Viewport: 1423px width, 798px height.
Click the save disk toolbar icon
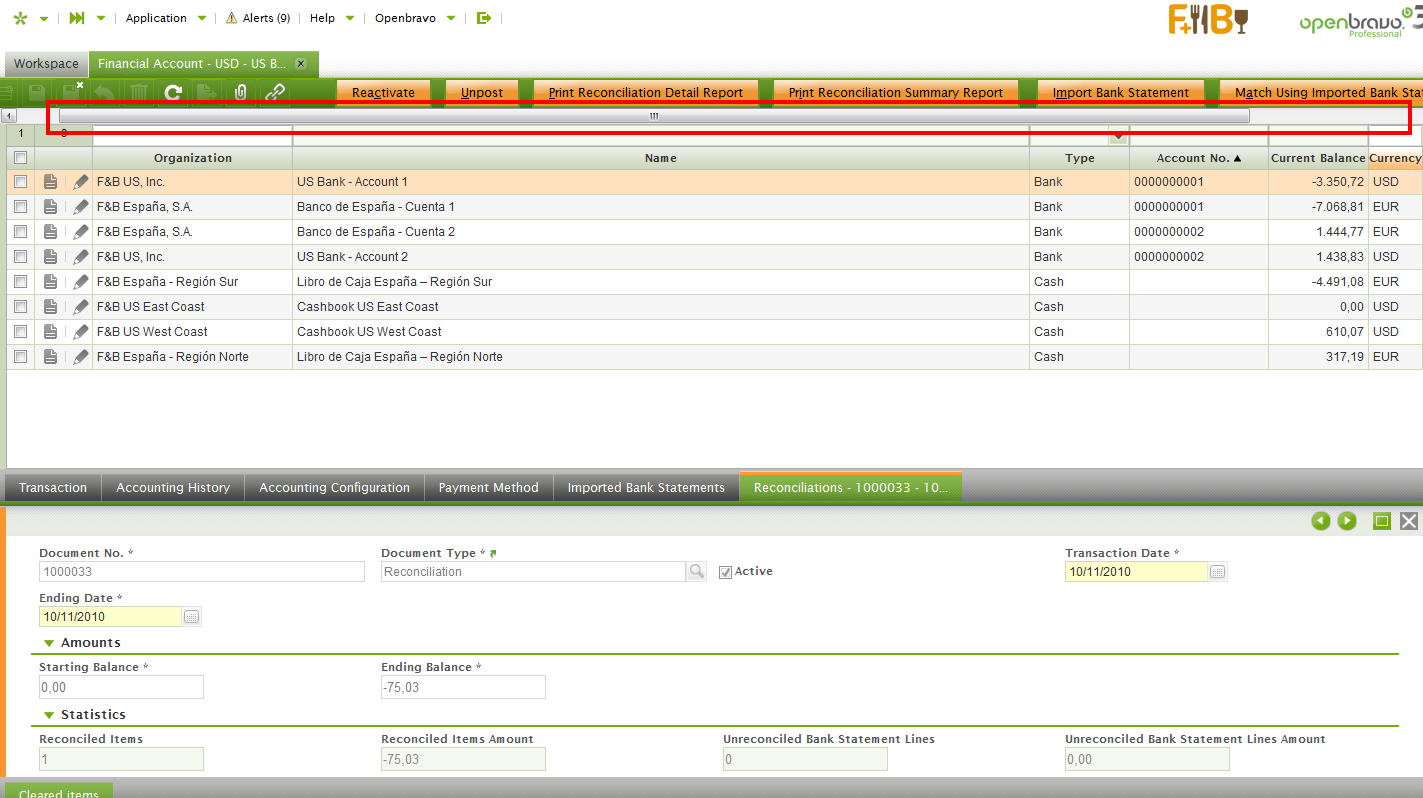pos(38,92)
